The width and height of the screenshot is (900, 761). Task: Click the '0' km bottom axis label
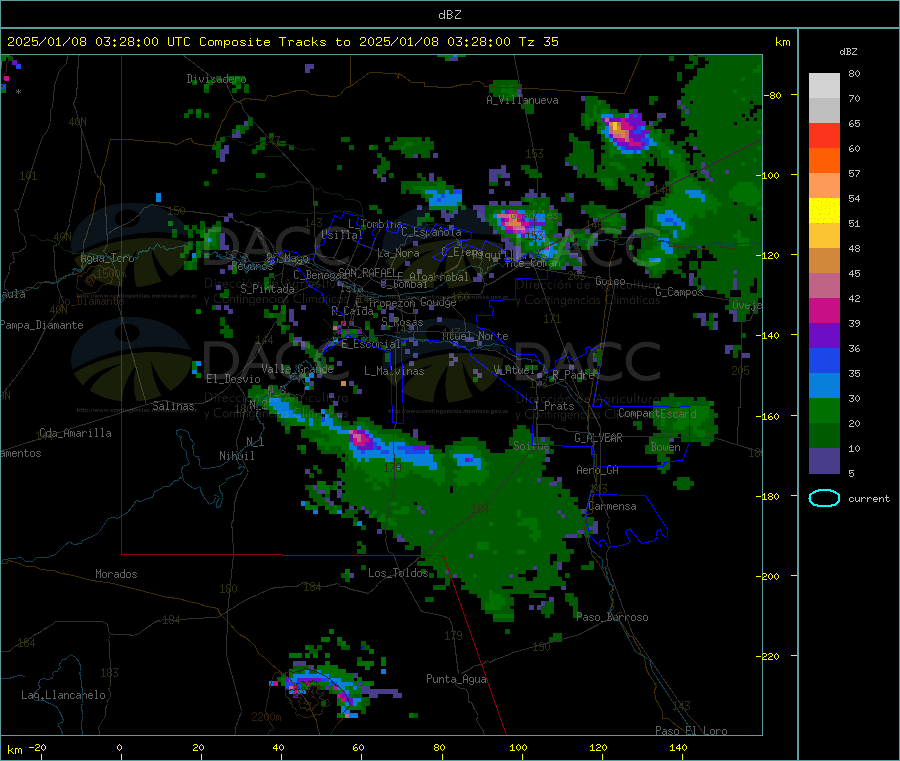click(119, 747)
